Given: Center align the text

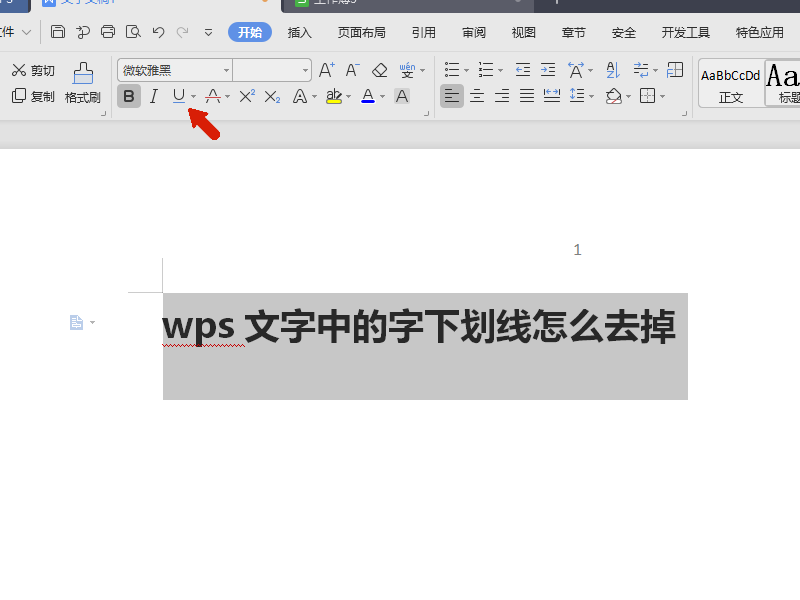Looking at the screenshot, I should 477,96.
